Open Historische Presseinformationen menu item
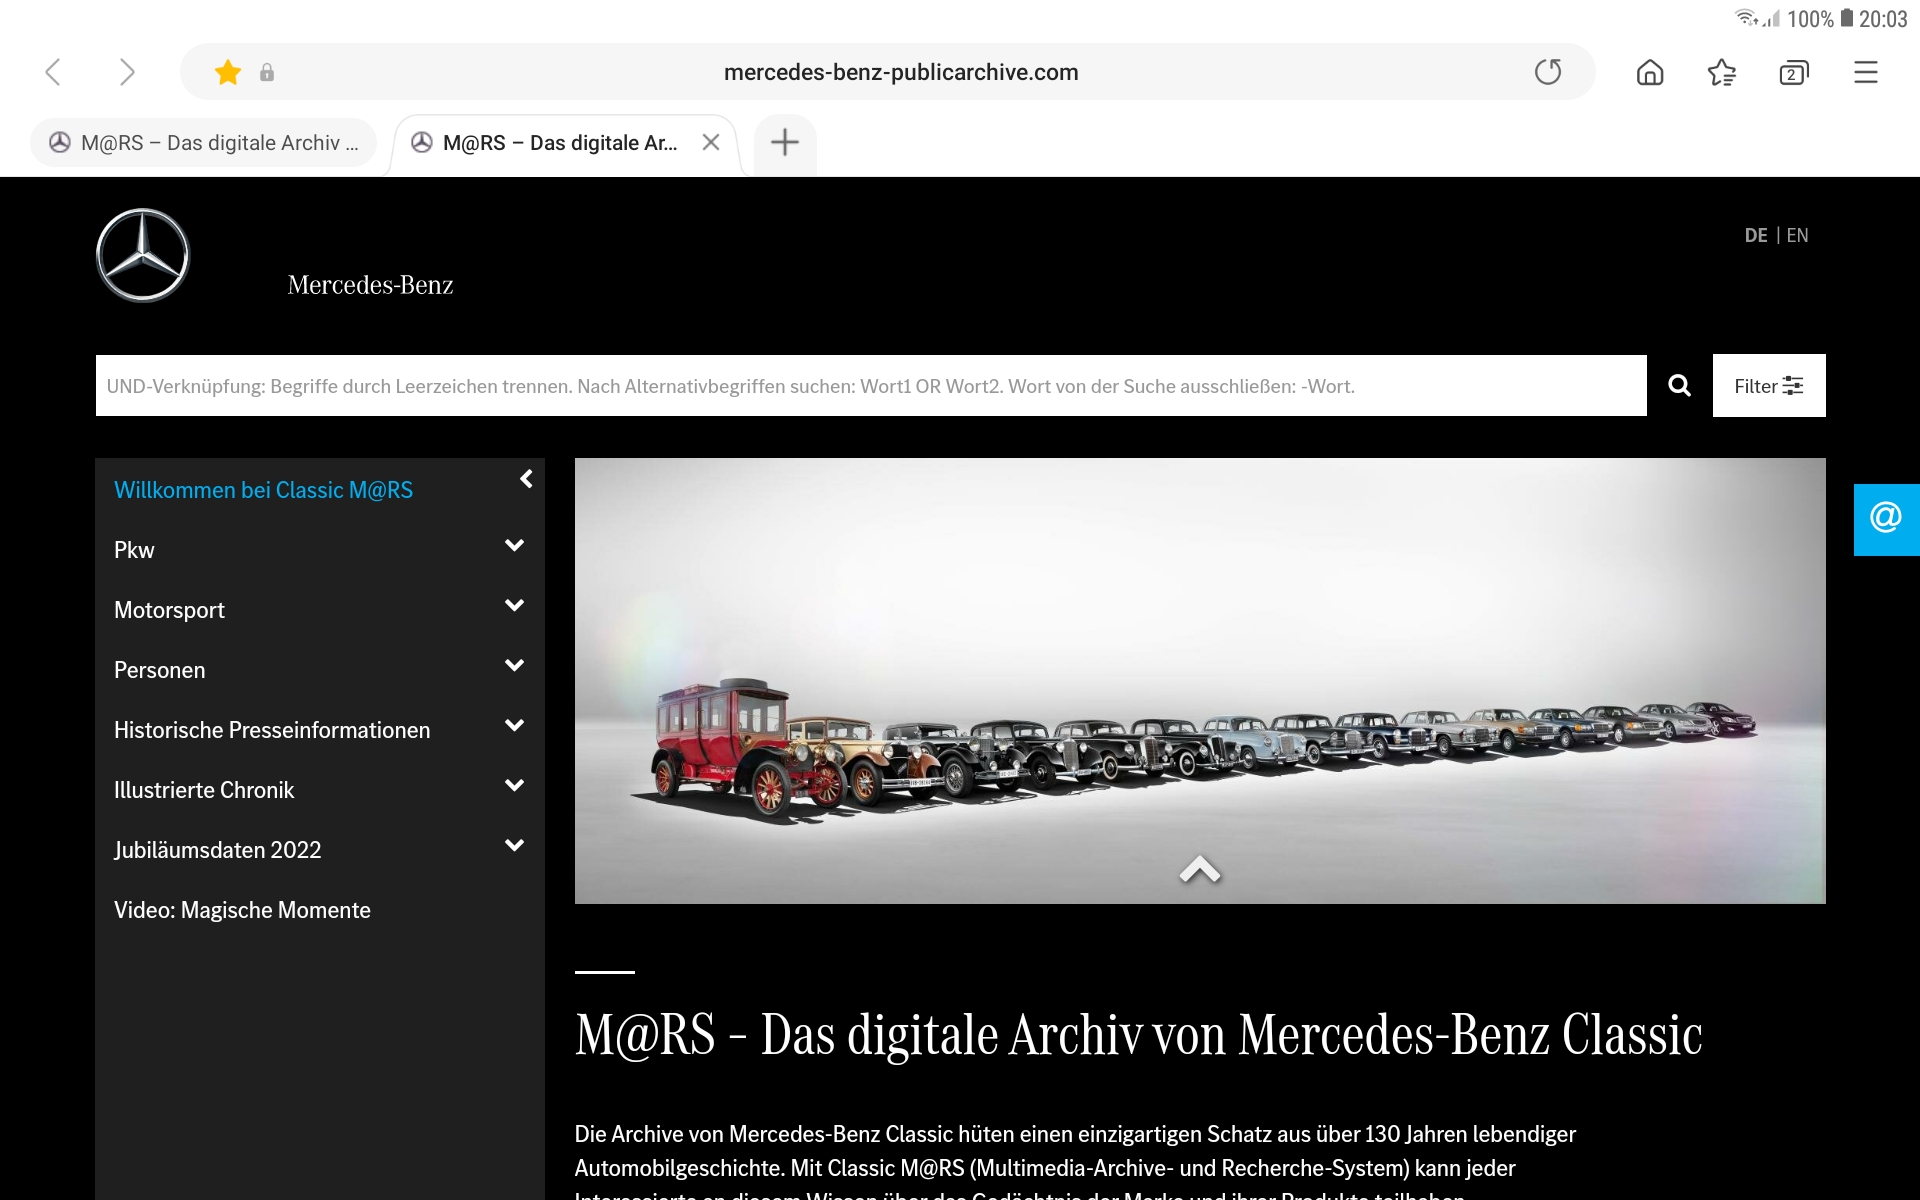The width and height of the screenshot is (1920, 1200). [x=272, y=730]
